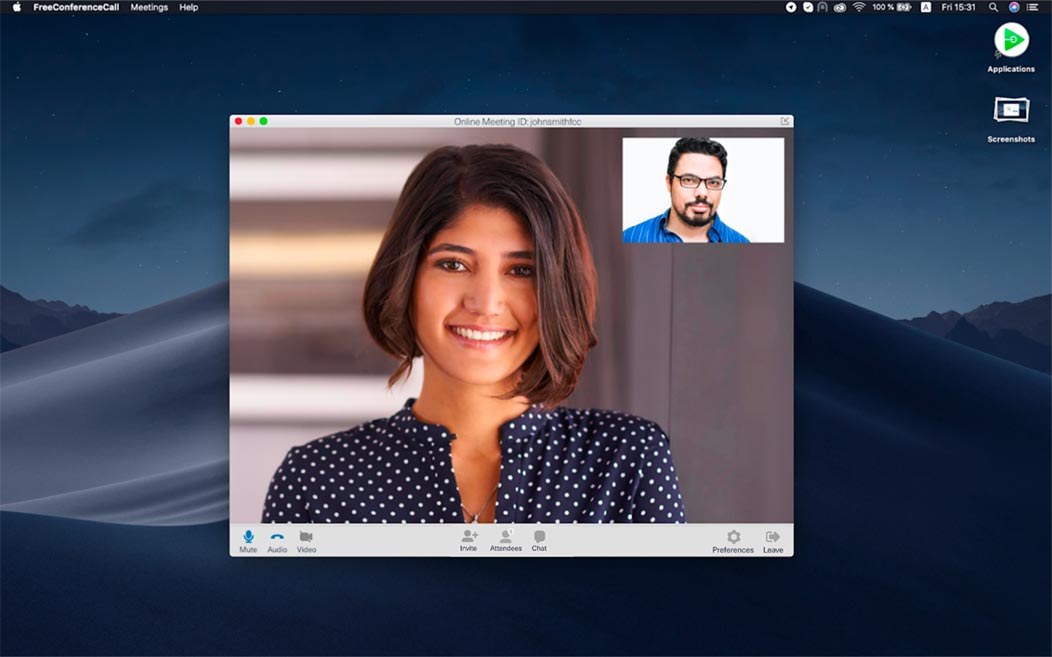
Task: Open the FreeConferenceCall app menu
Action: point(76,7)
